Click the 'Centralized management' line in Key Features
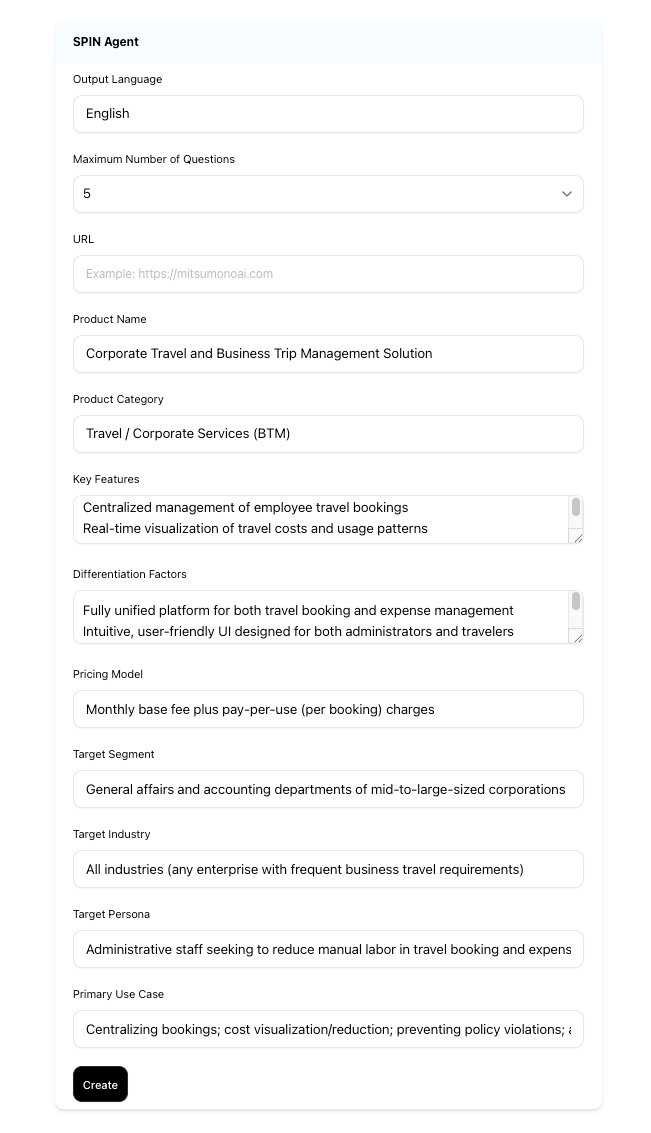This screenshot has width=651, height=1133. point(246,508)
